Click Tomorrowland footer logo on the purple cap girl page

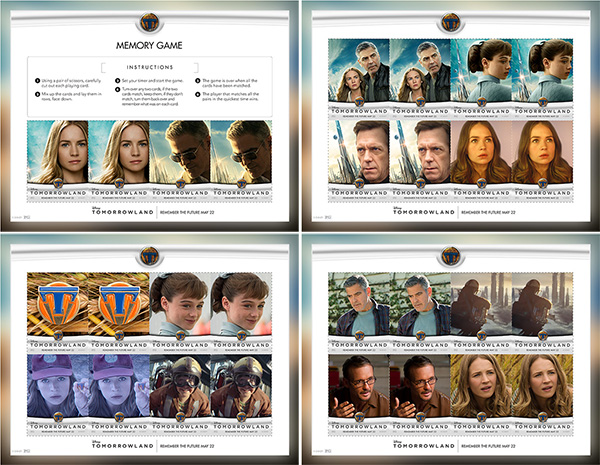coord(122,445)
